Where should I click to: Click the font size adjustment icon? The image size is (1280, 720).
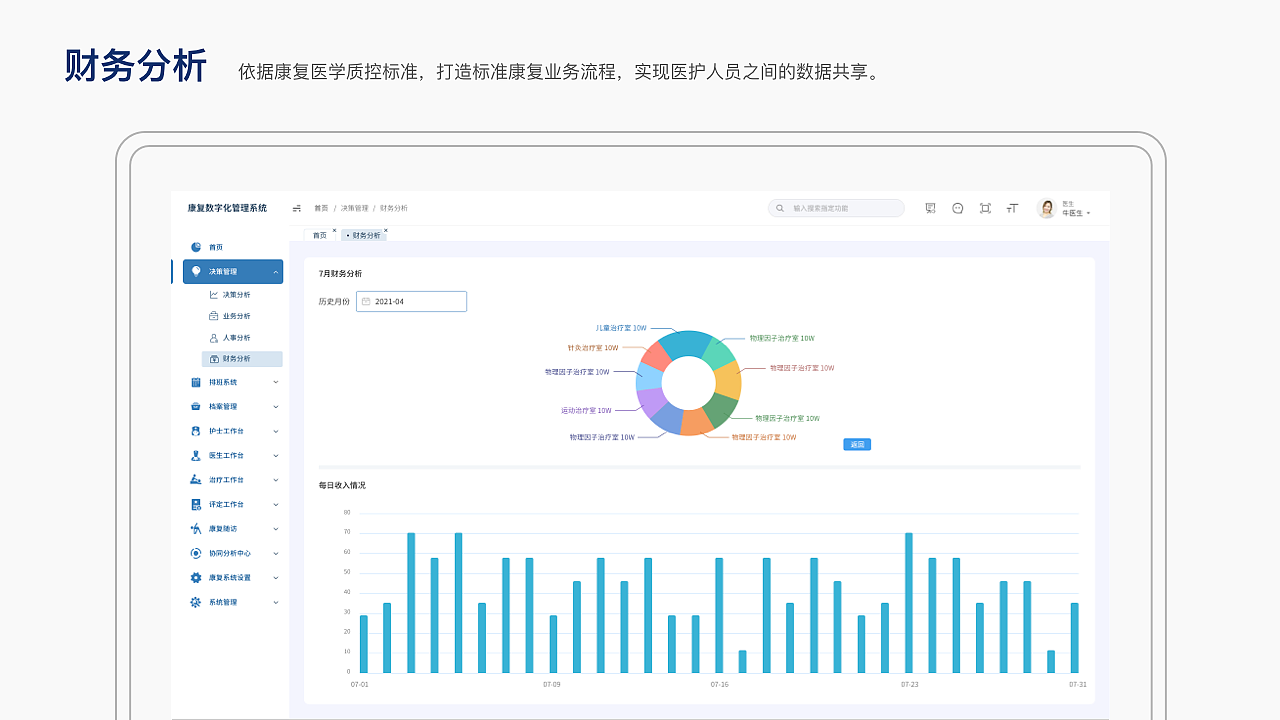(x=1011, y=208)
